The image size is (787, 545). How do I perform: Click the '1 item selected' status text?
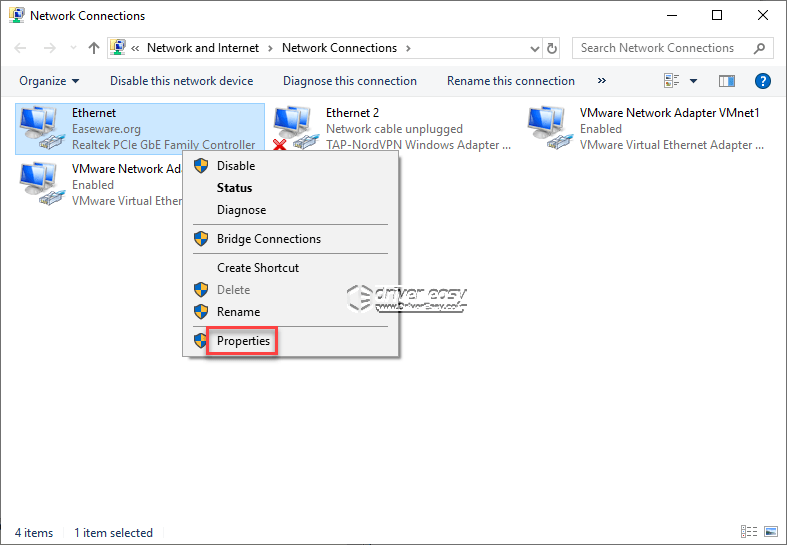[113, 532]
